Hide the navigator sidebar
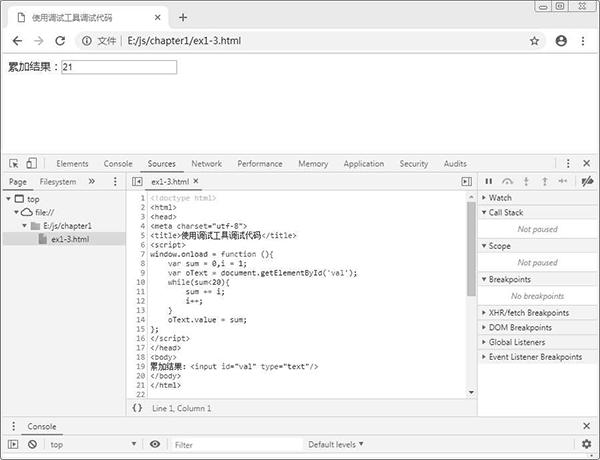 pos(137,181)
